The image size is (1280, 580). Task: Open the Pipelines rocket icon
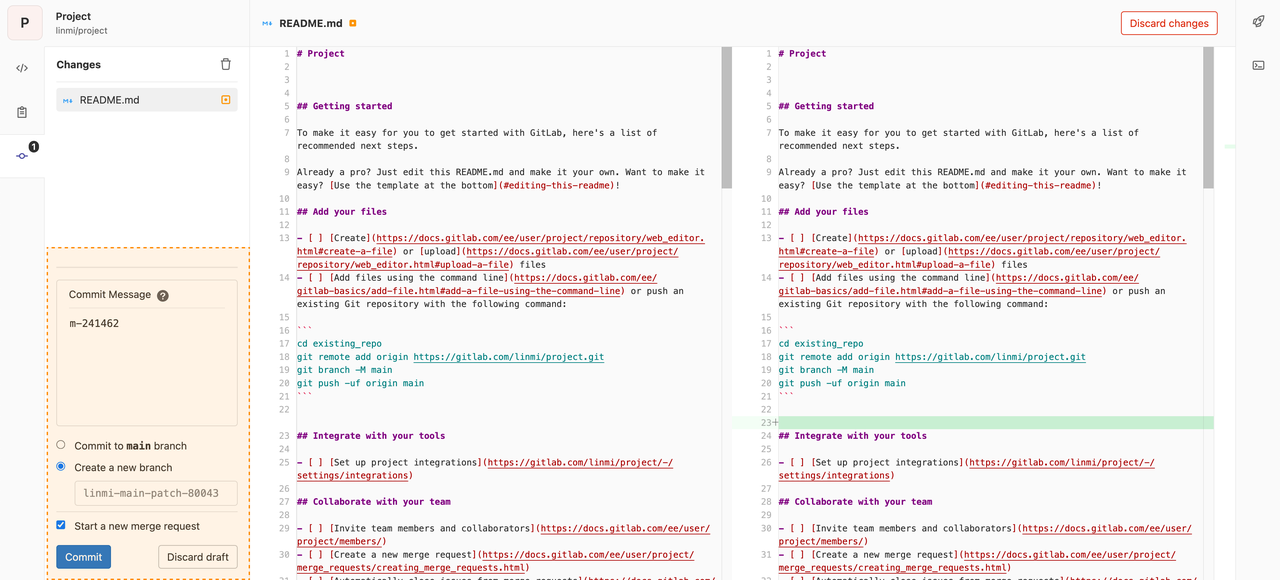tap(1258, 21)
